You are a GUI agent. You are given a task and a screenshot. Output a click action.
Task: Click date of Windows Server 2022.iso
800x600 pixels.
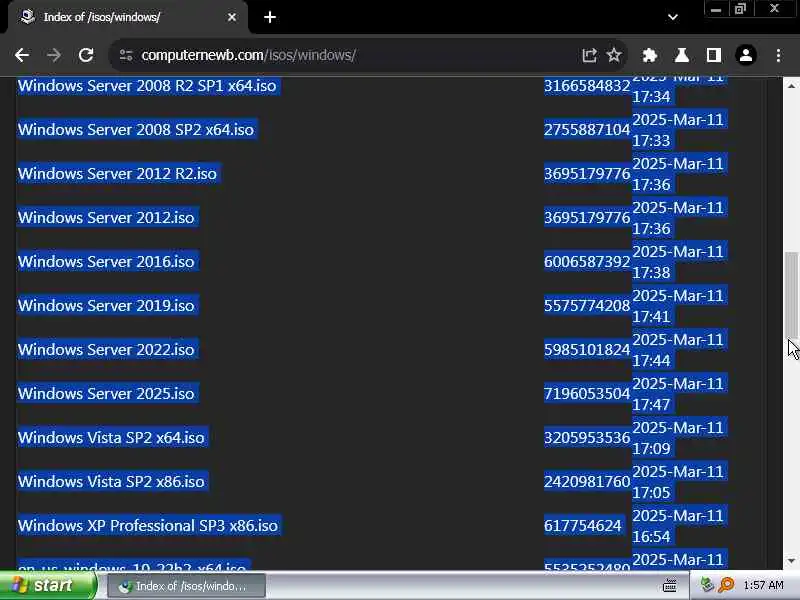(x=678, y=350)
